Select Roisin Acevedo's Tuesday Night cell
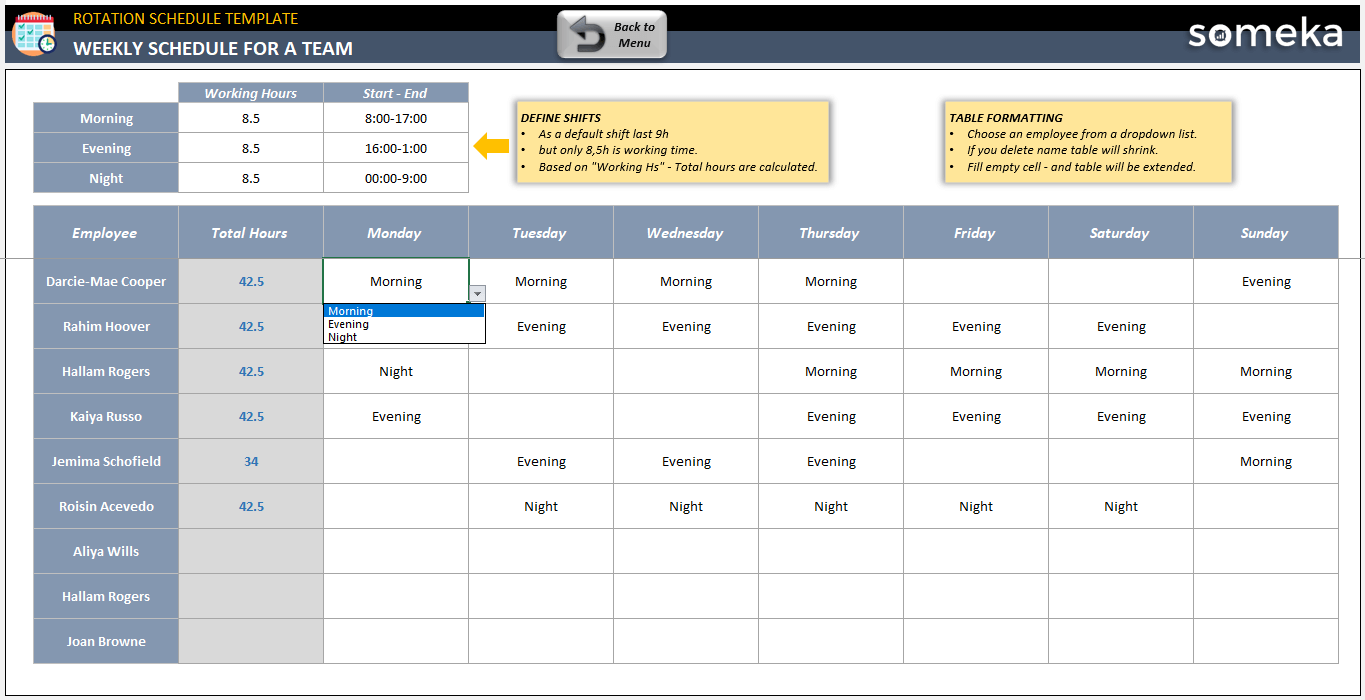 coord(541,506)
